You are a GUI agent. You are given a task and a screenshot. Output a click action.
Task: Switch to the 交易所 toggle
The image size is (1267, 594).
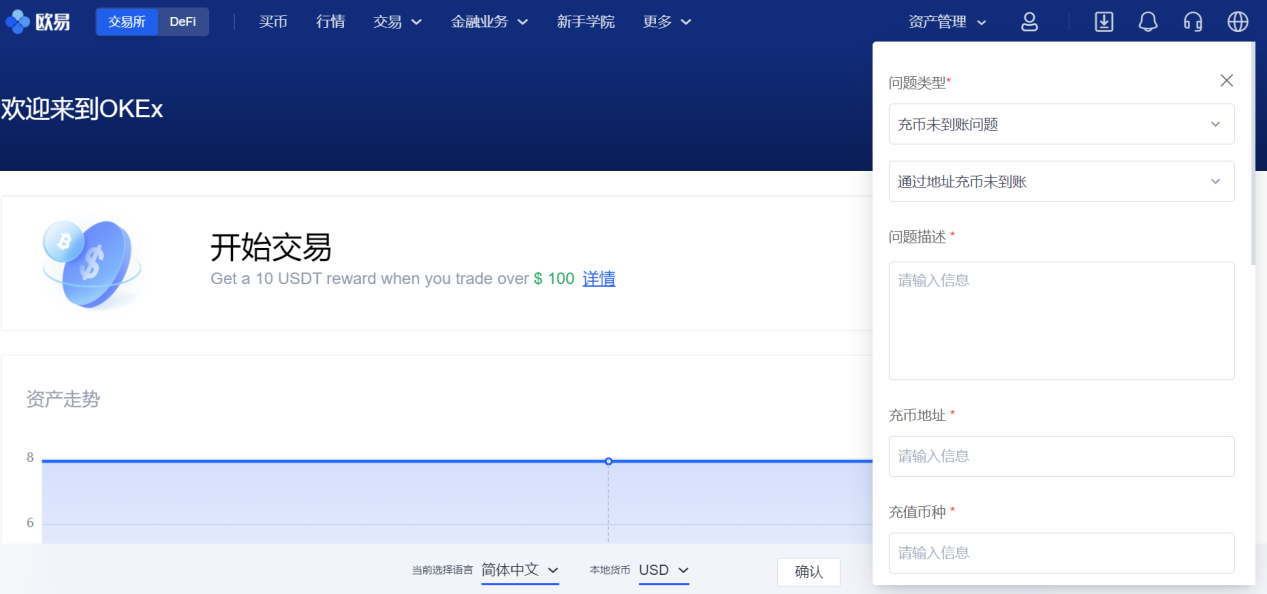127,22
